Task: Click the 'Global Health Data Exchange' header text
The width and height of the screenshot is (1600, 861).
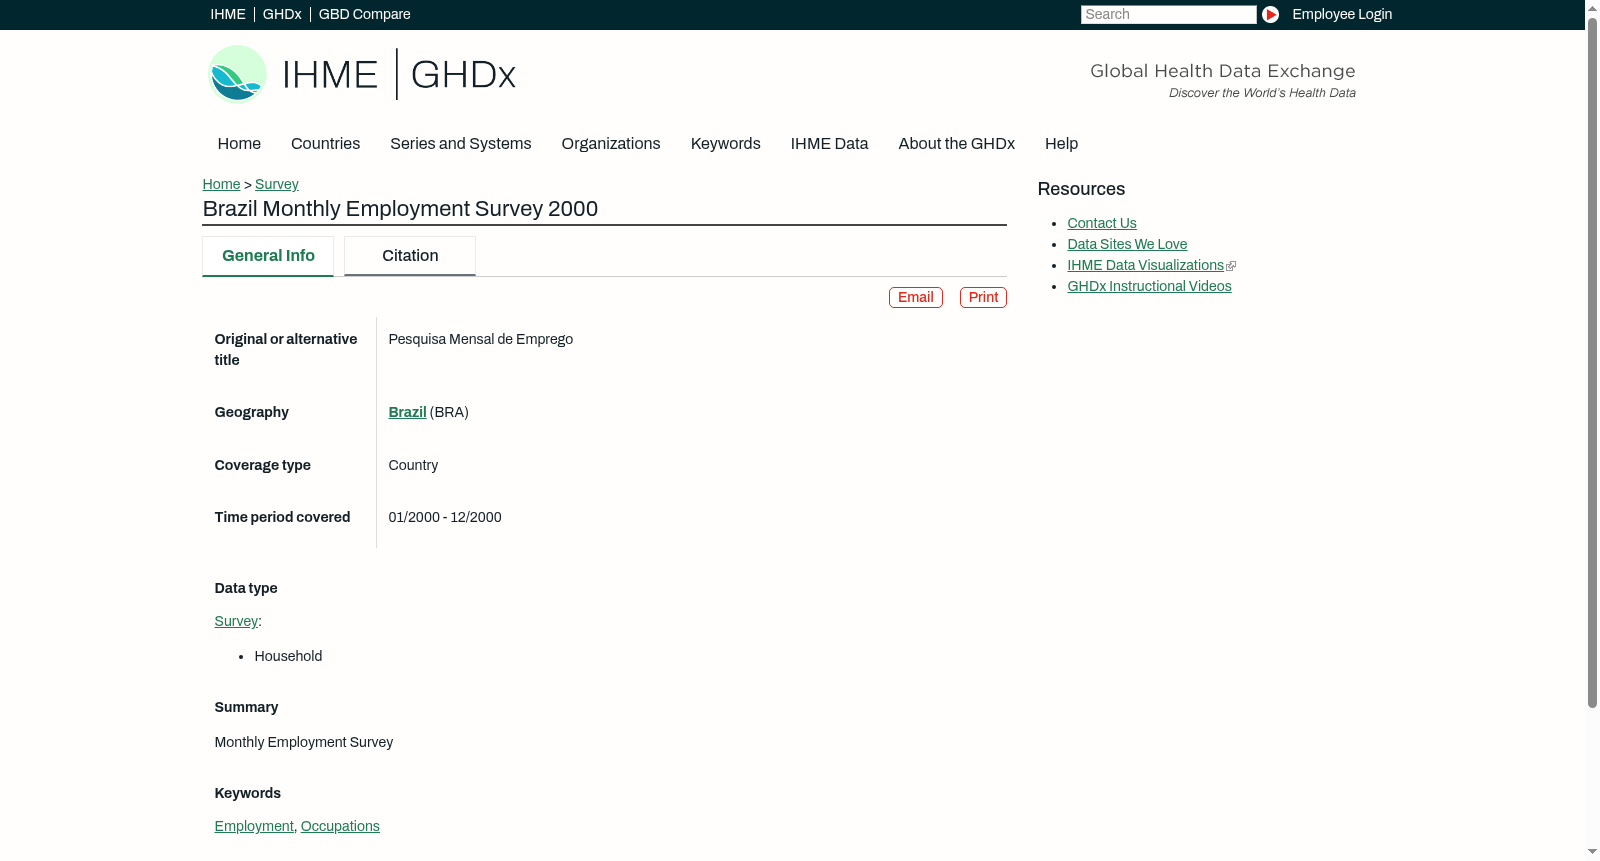Action: [1222, 71]
